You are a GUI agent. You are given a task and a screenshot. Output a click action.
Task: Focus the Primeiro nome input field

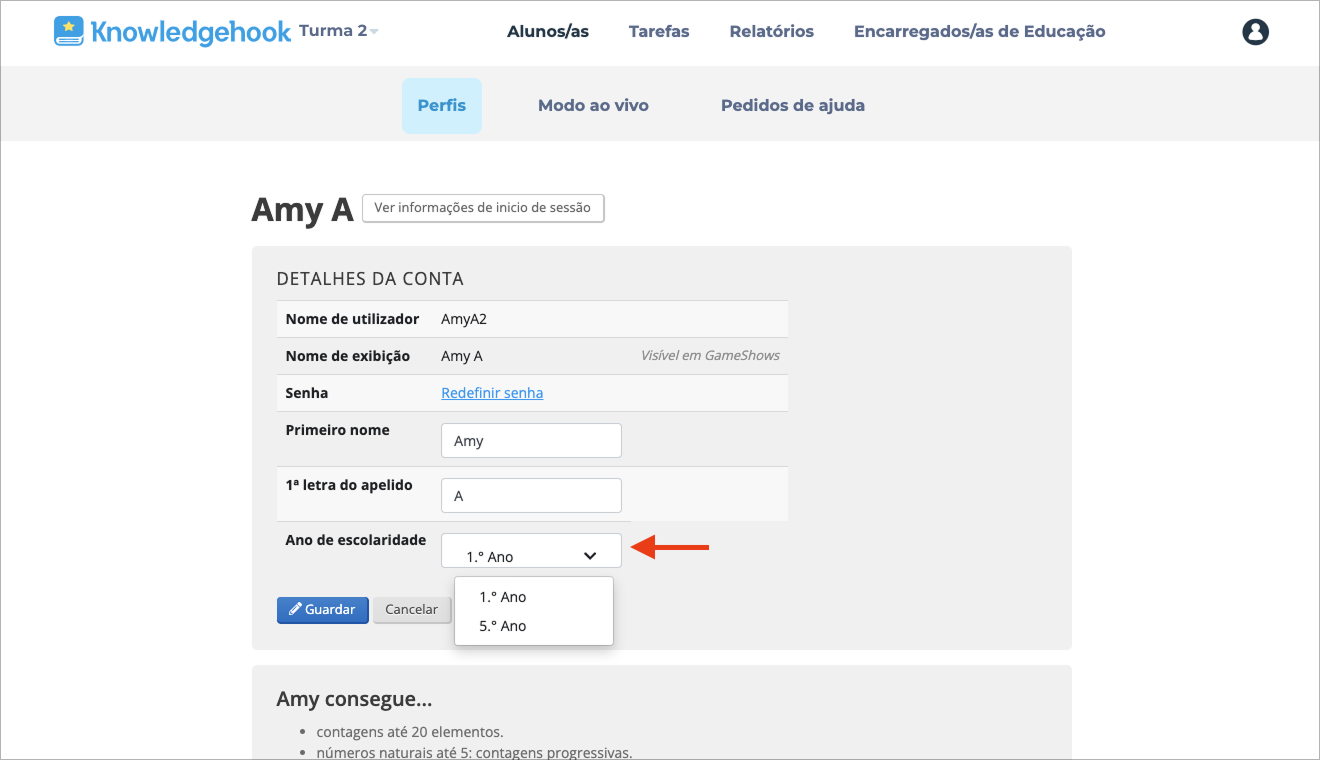(x=531, y=440)
